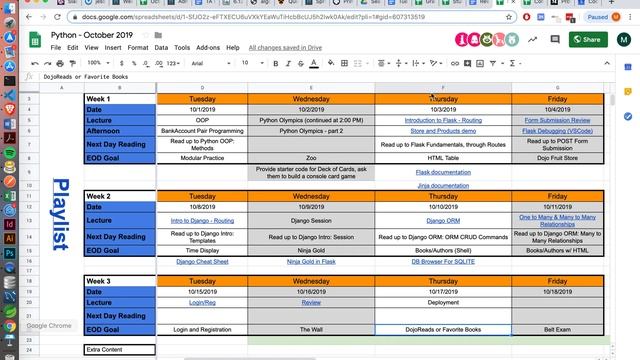
Task: Insert chart from toolbar
Action: coord(480,63)
